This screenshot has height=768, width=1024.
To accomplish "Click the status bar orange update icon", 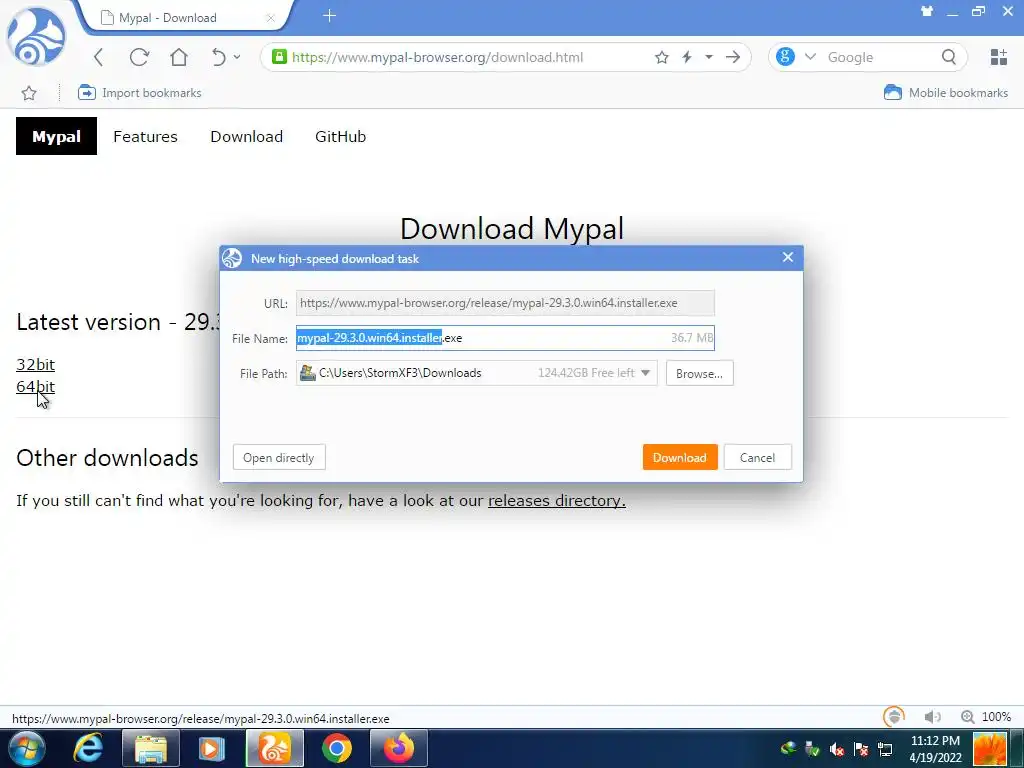I will (894, 716).
